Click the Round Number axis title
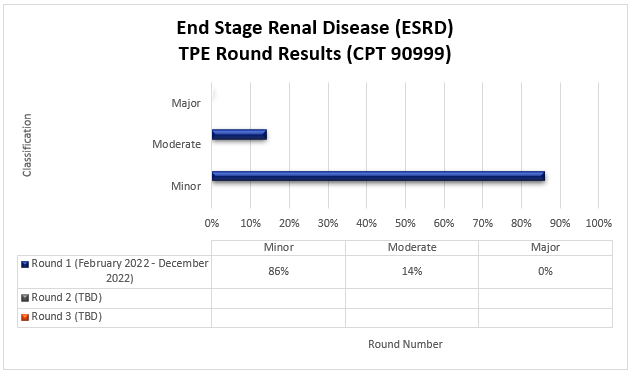This screenshot has height=375, width=632. [405, 344]
